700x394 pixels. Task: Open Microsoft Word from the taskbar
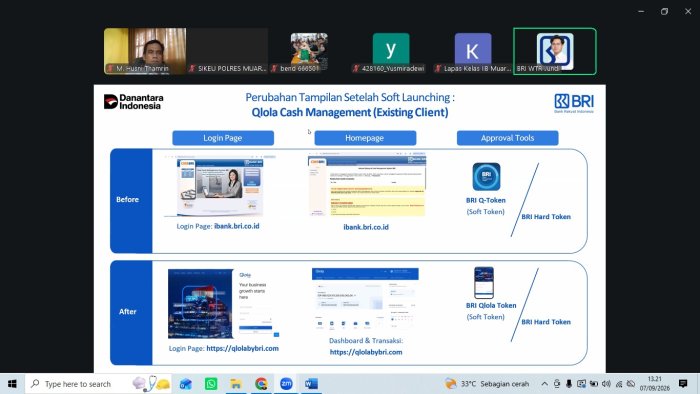point(311,384)
